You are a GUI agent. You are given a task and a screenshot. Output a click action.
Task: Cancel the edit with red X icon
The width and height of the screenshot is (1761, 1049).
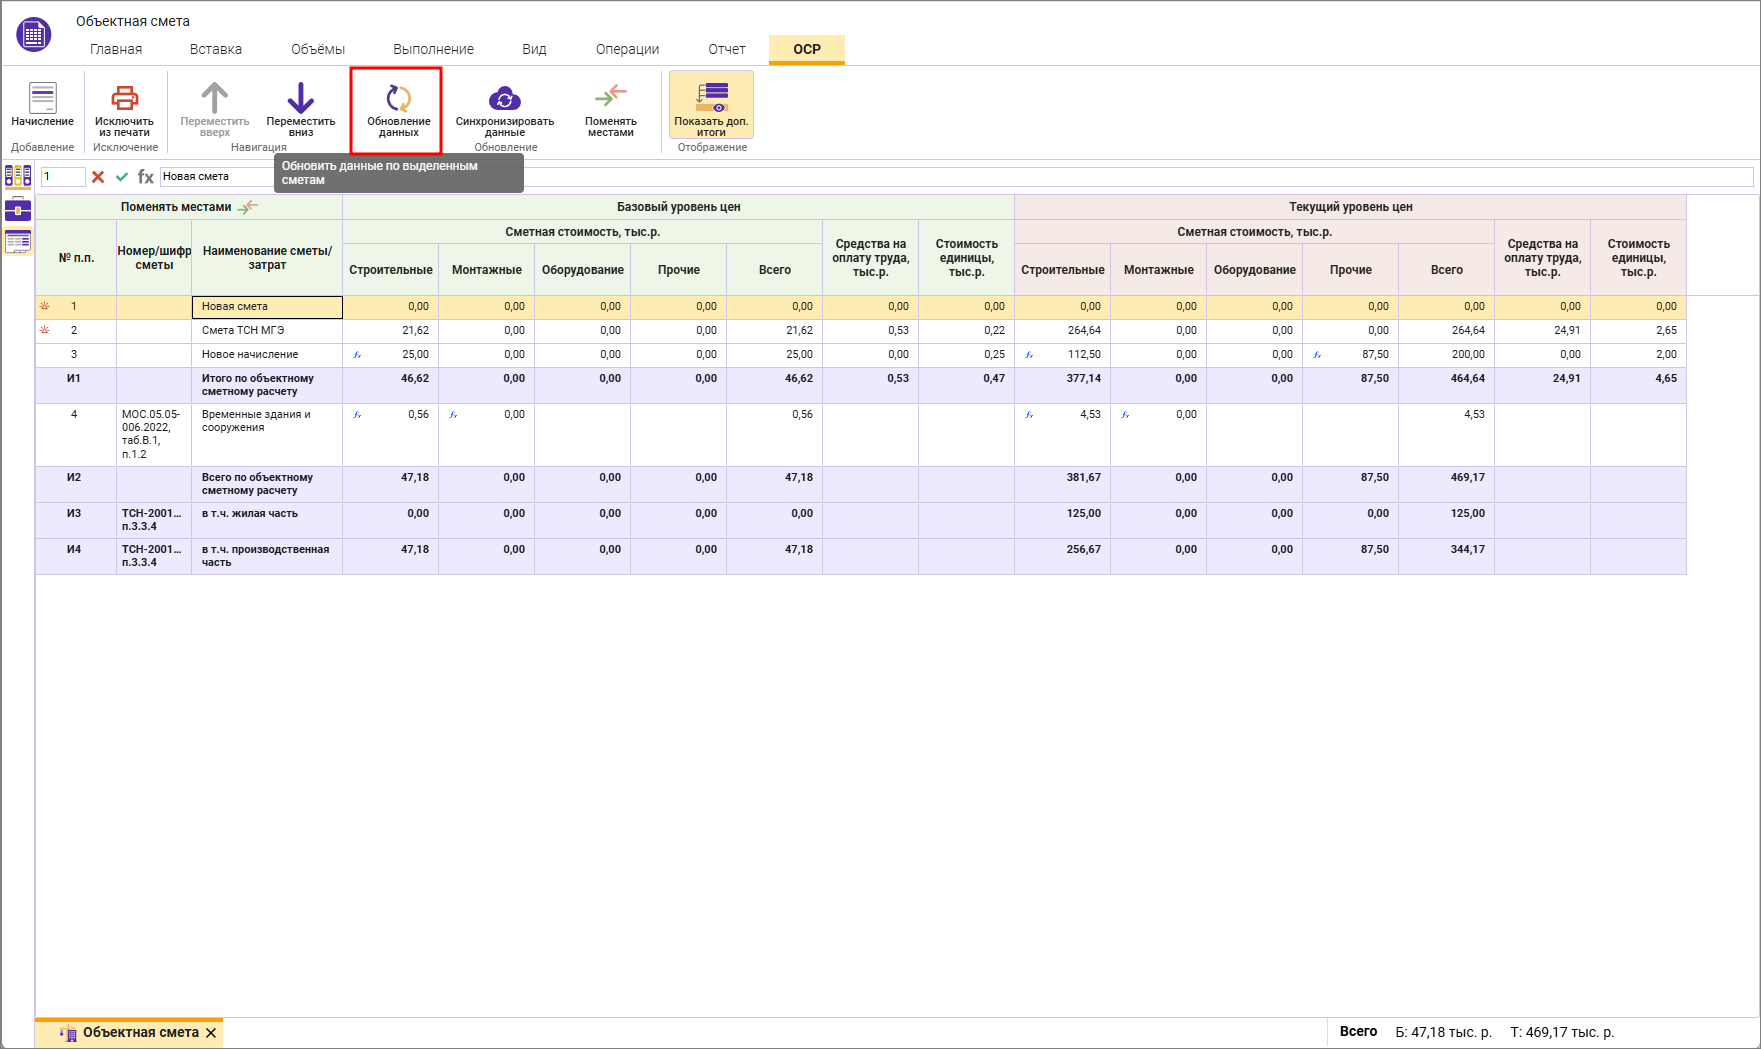pos(98,177)
